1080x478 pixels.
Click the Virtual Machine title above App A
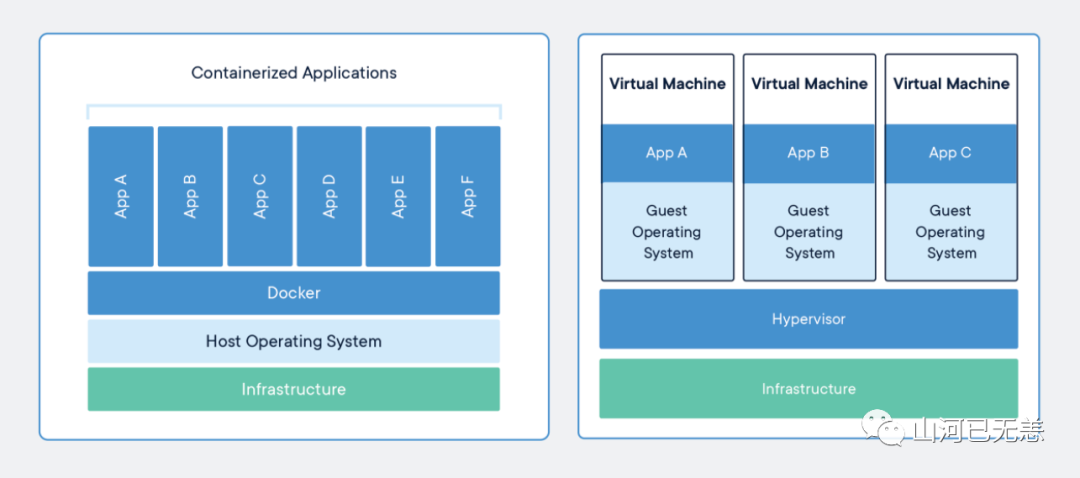[667, 84]
